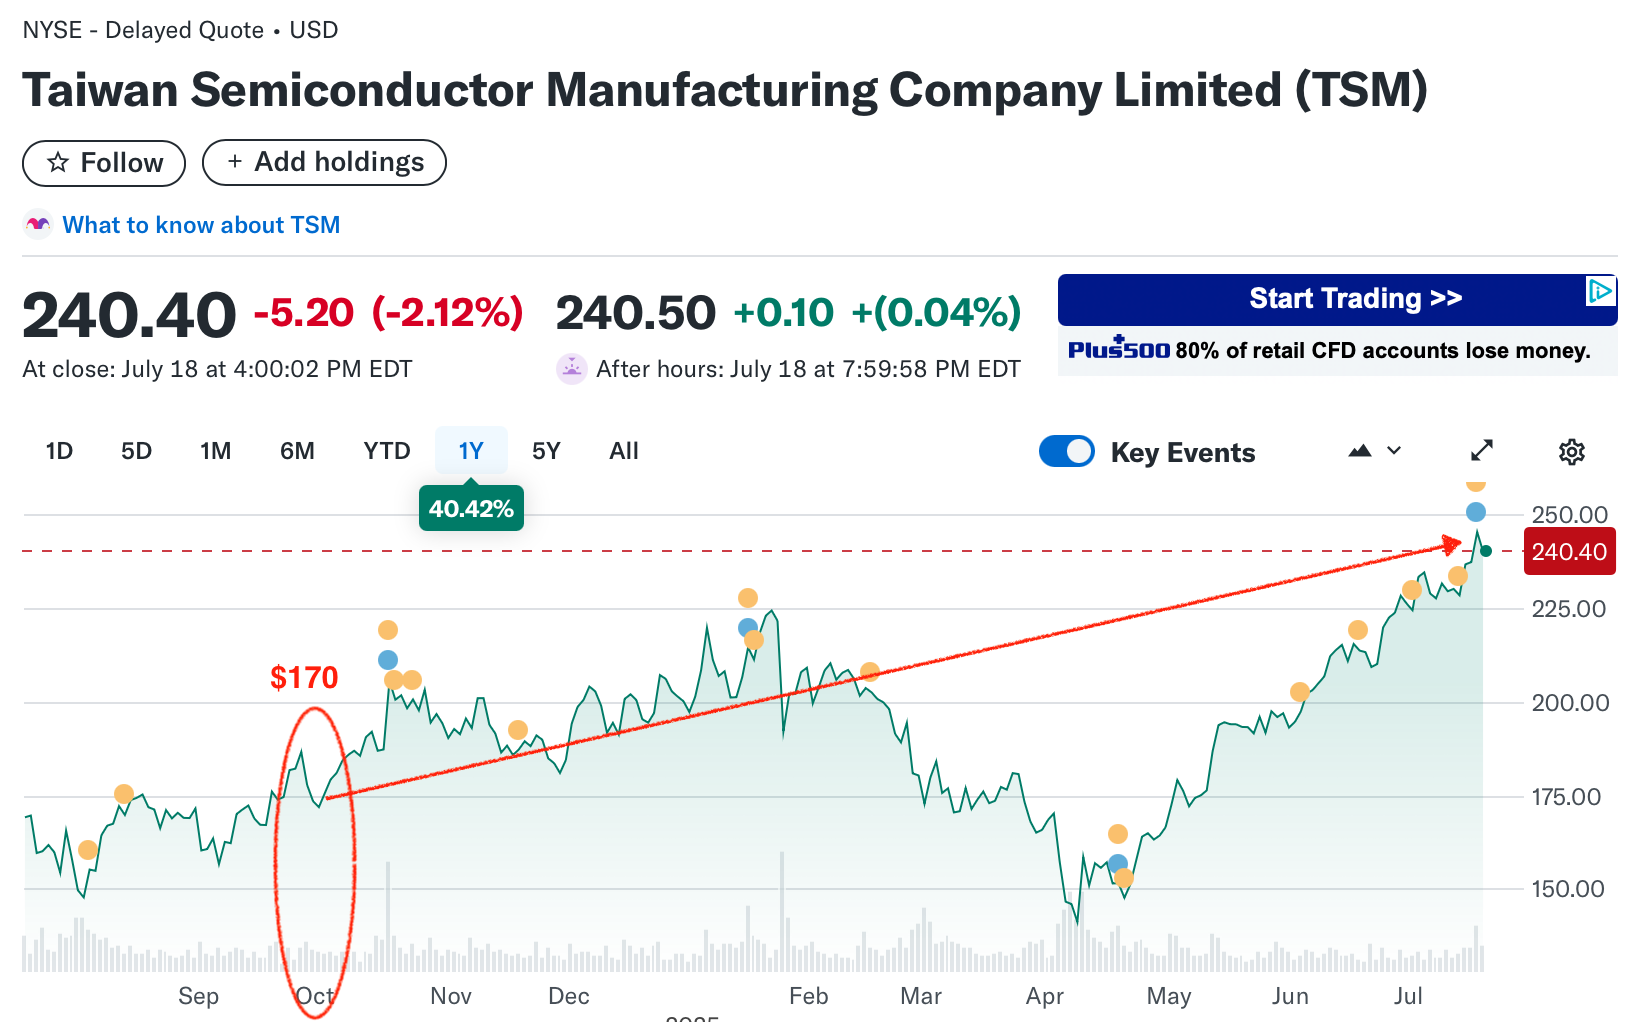The width and height of the screenshot is (1636, 1022).
Task: Click the red 240.40 price label
Action: point(1568,552)
